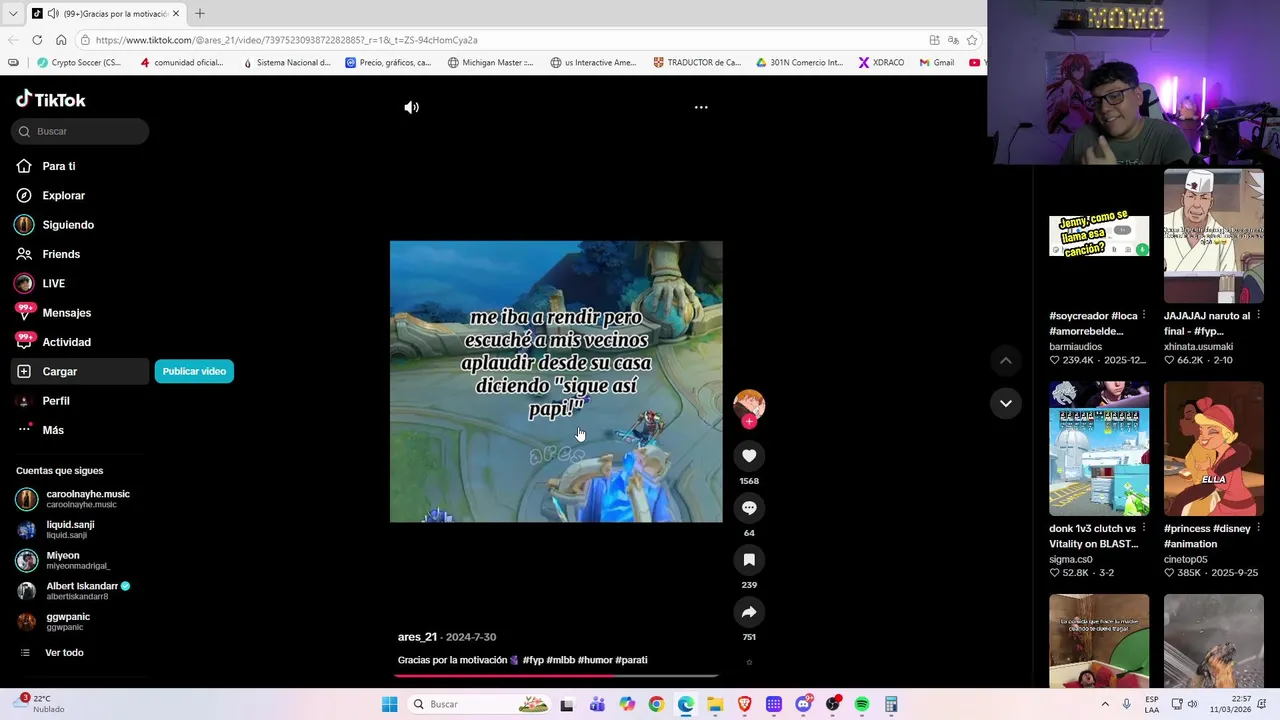
Task: Click the TikTok logo
Action: [x=51, y=99]
